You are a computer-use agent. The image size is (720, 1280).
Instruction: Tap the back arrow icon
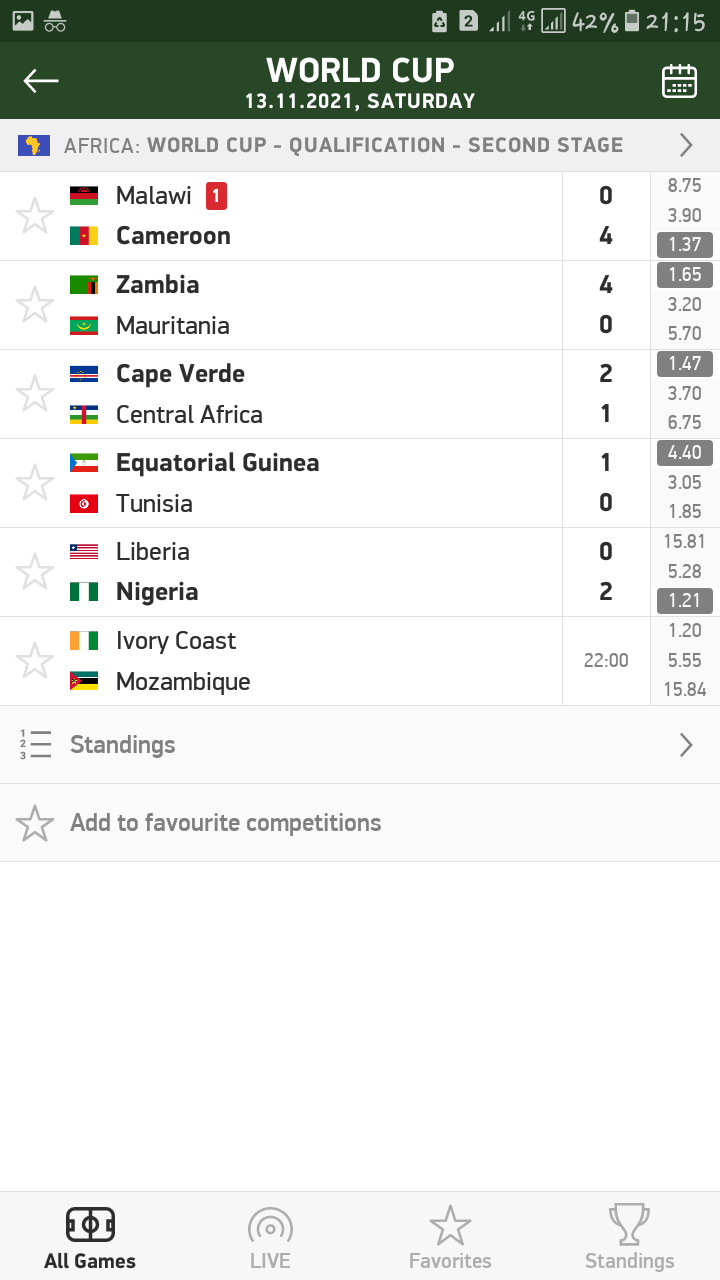pyautogui.click(x=42, y=81)
